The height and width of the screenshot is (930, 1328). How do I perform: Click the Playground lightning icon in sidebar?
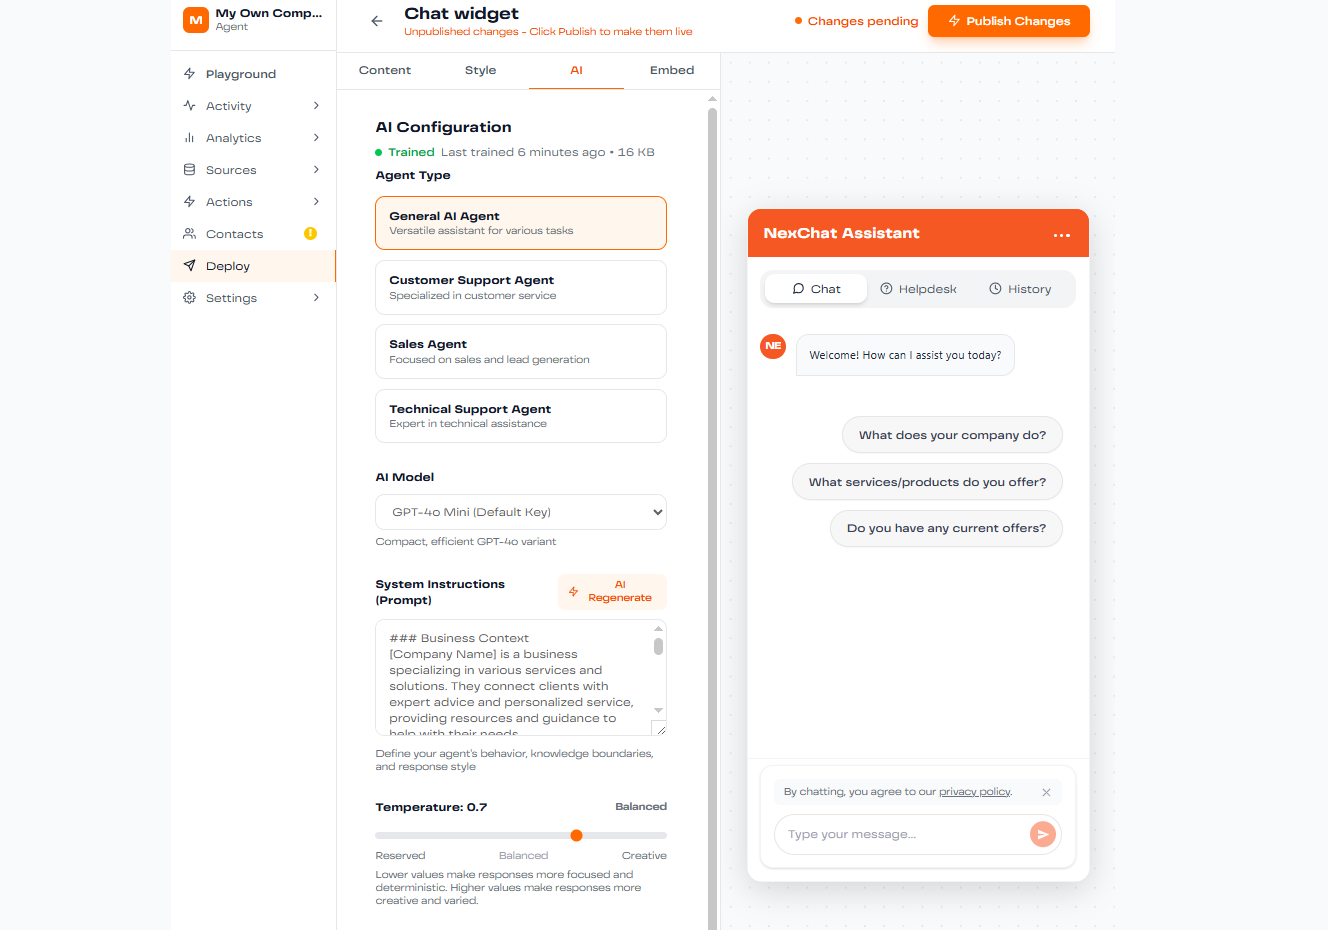pyautogui.click(x=190, y=74)
